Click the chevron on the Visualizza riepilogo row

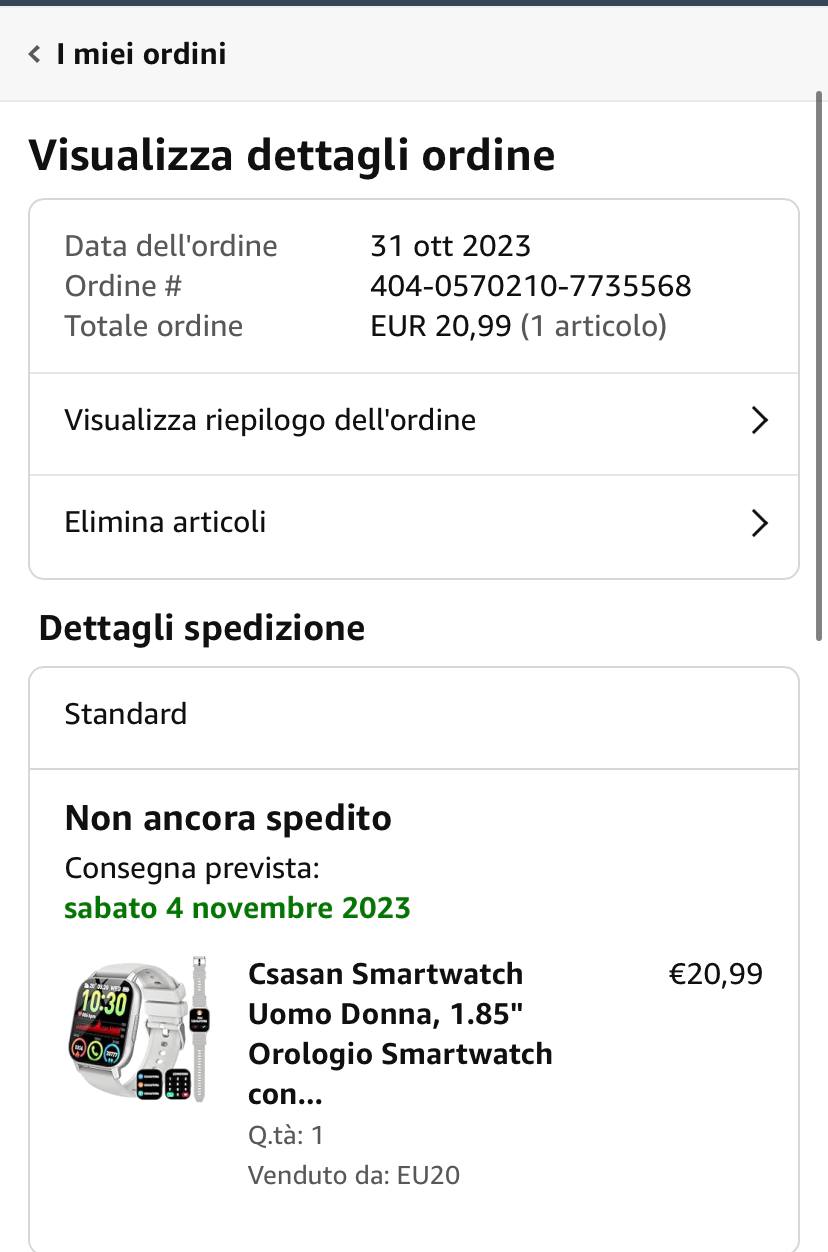[x=760, y=421]
